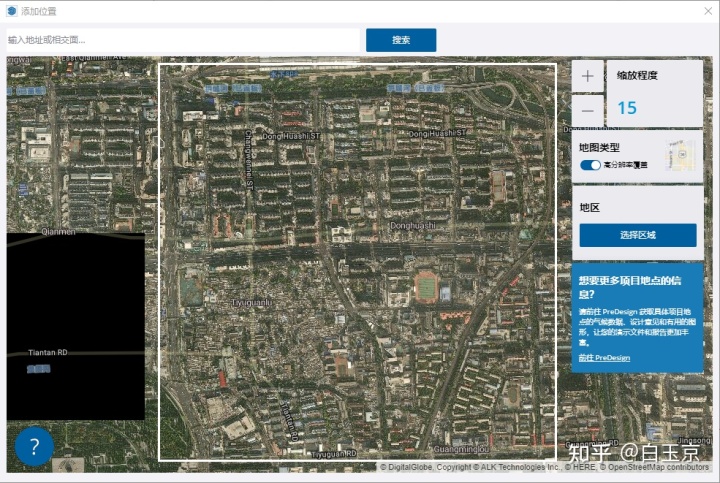Screen dimensions: 720x483
Task: Click the Donghuashi map label
Action: coord(412,225)
